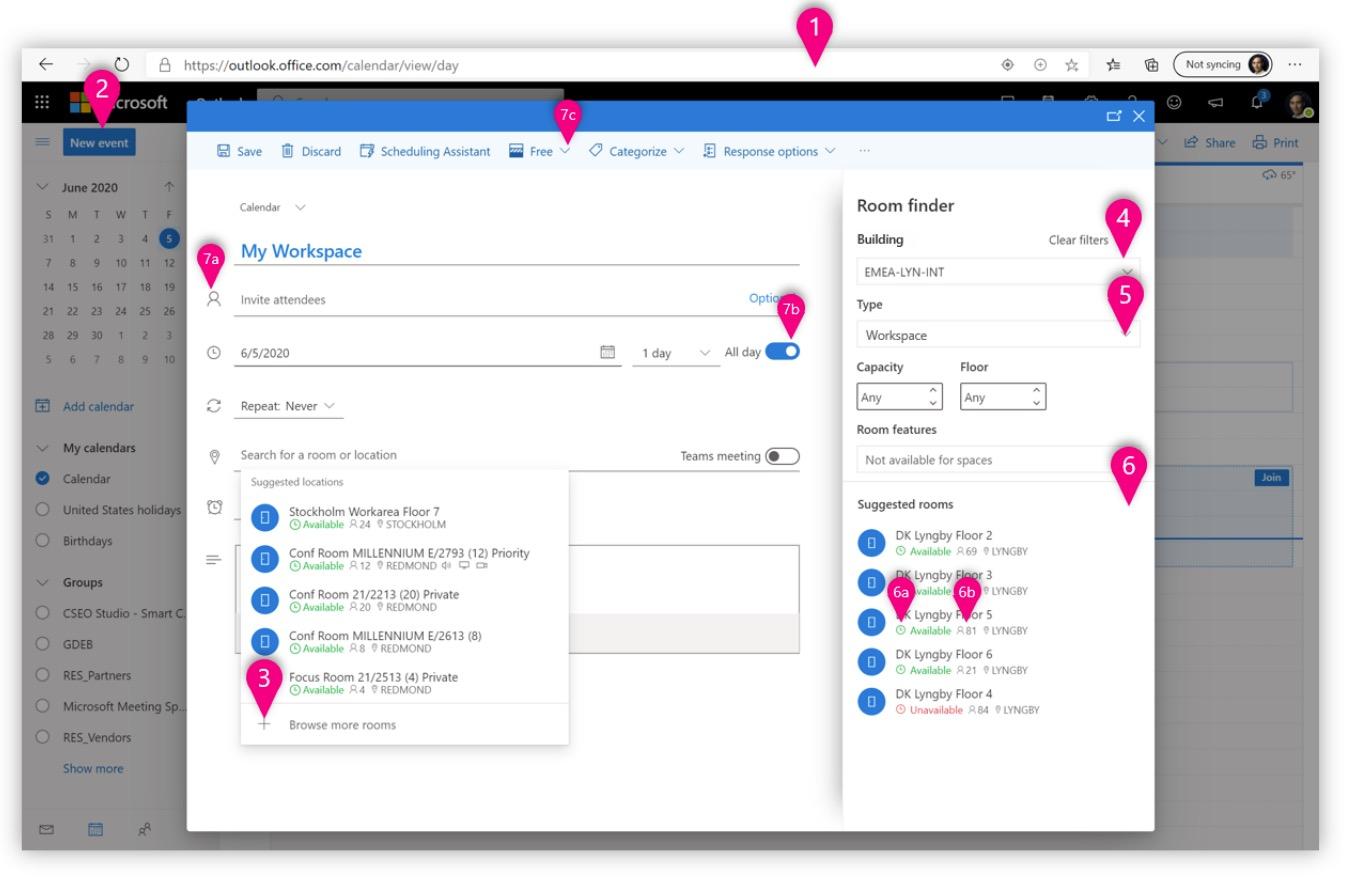Adjust the Floor stepper

tap(1036, 397)
